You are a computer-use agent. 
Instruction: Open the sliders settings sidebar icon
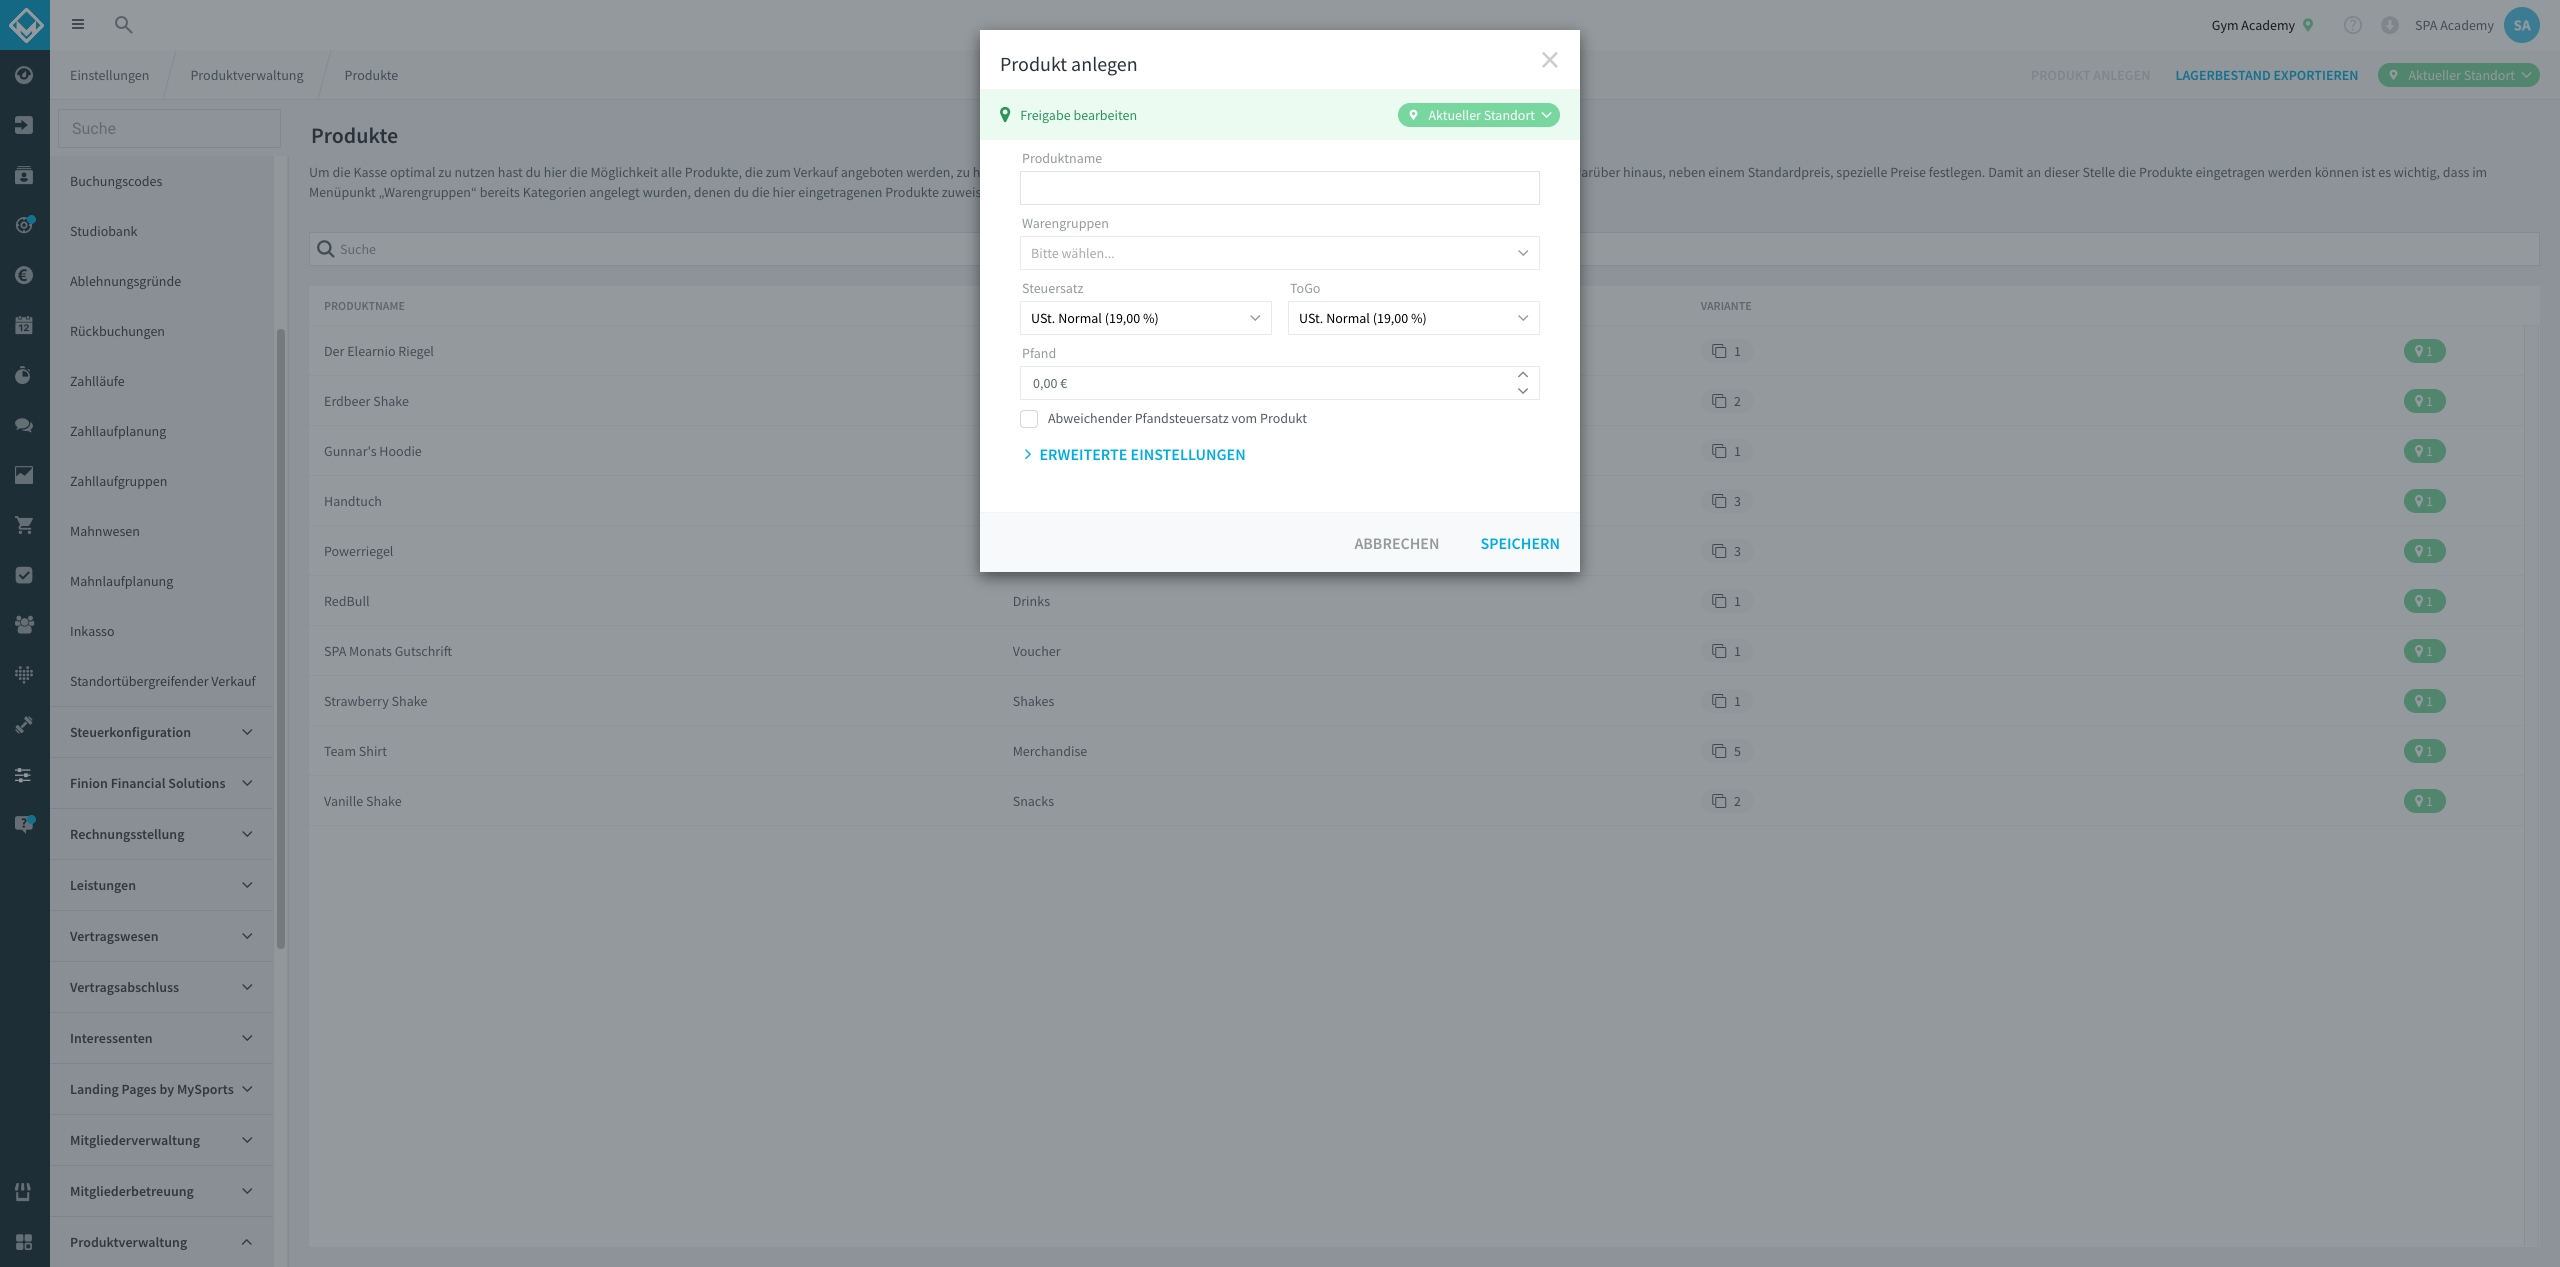coord(24,775)
